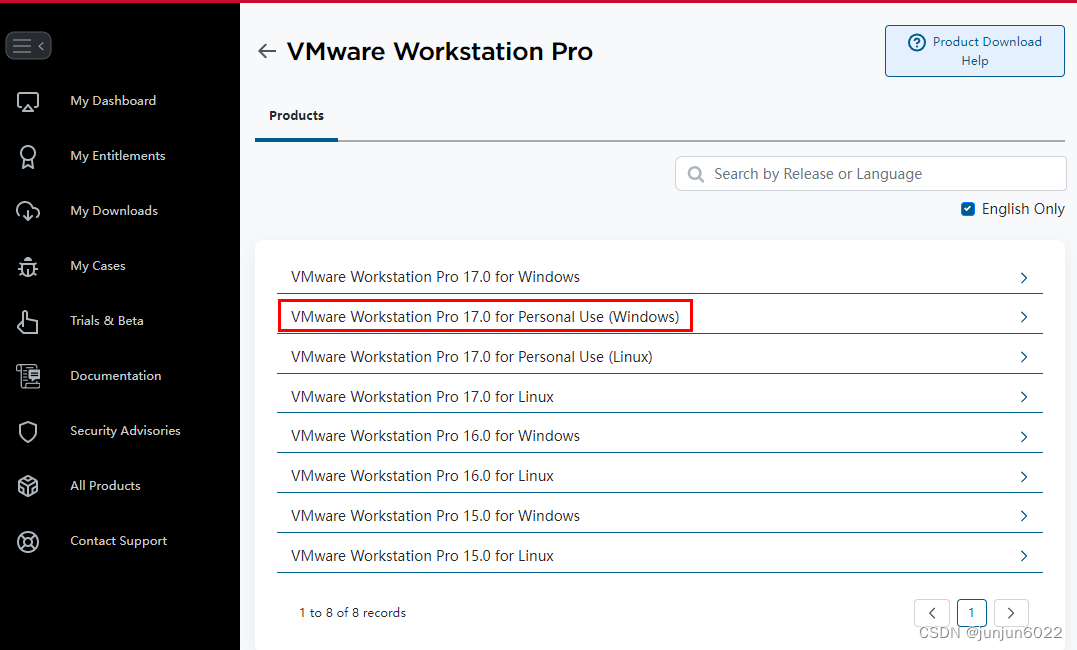Select 'VMware Workstation Pro 16.0 for Windows' text
Screen dimensions: 1077x650
pos(435,436)
